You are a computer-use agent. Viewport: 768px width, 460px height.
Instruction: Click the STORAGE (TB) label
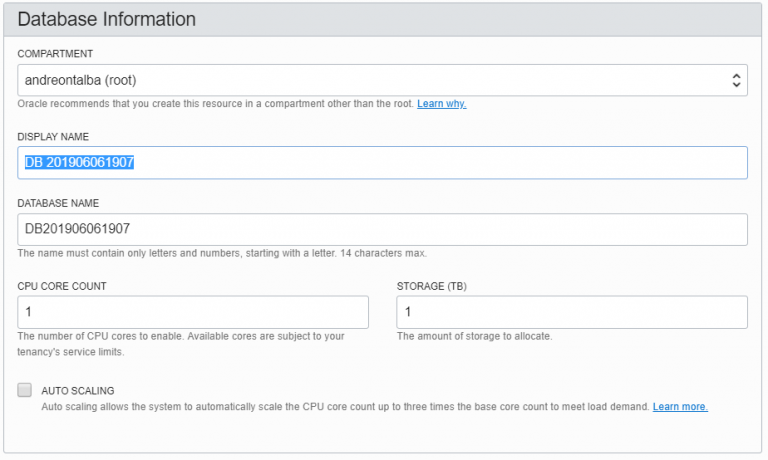(x=431, y=286)
